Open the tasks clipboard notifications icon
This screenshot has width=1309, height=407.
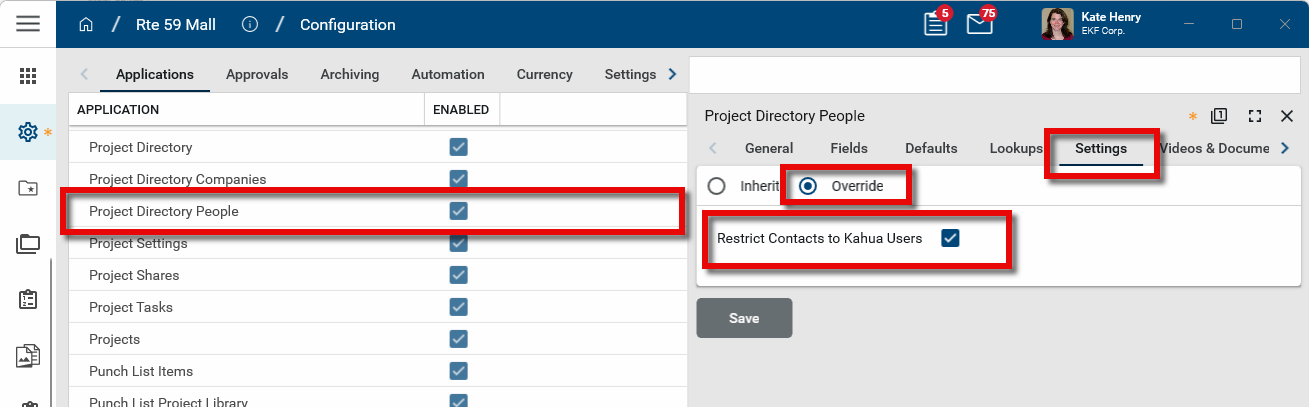(936, 24)
